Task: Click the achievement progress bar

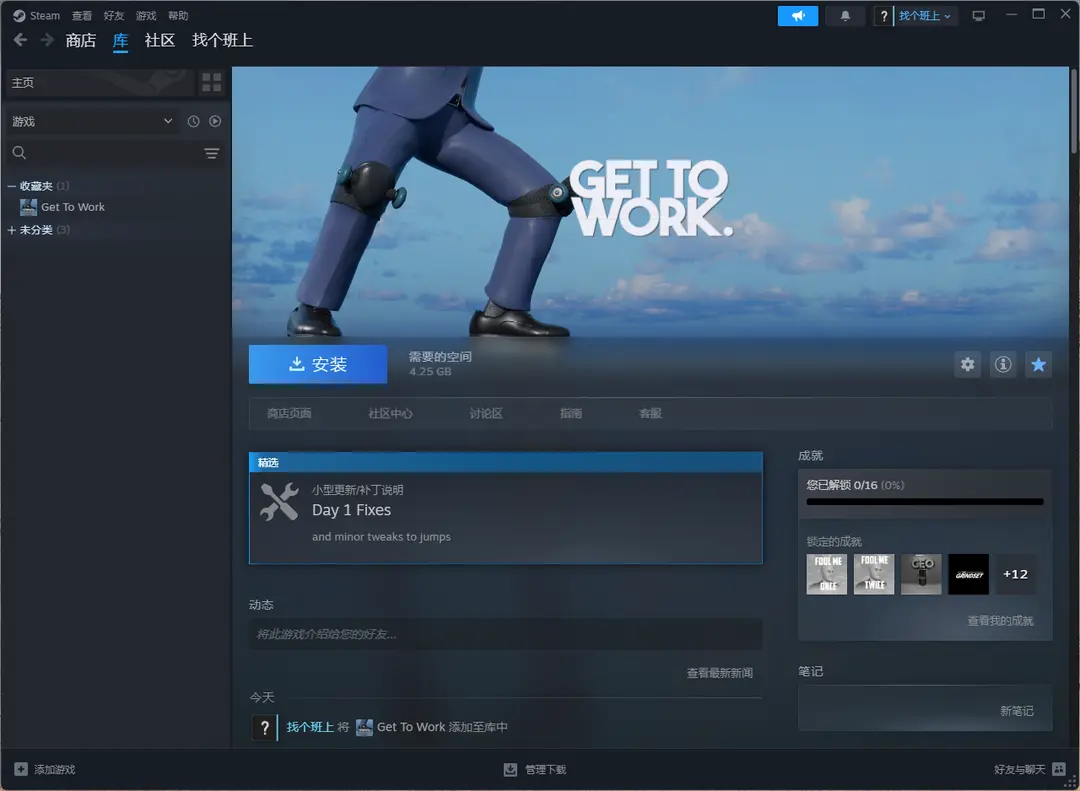Action: pos(924,502)
